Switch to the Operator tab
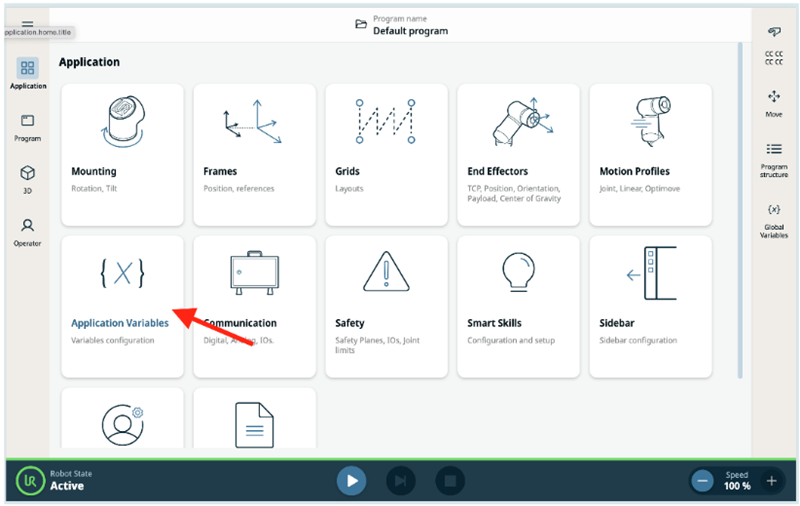800x506 pixels. click(x=28, y=231)
